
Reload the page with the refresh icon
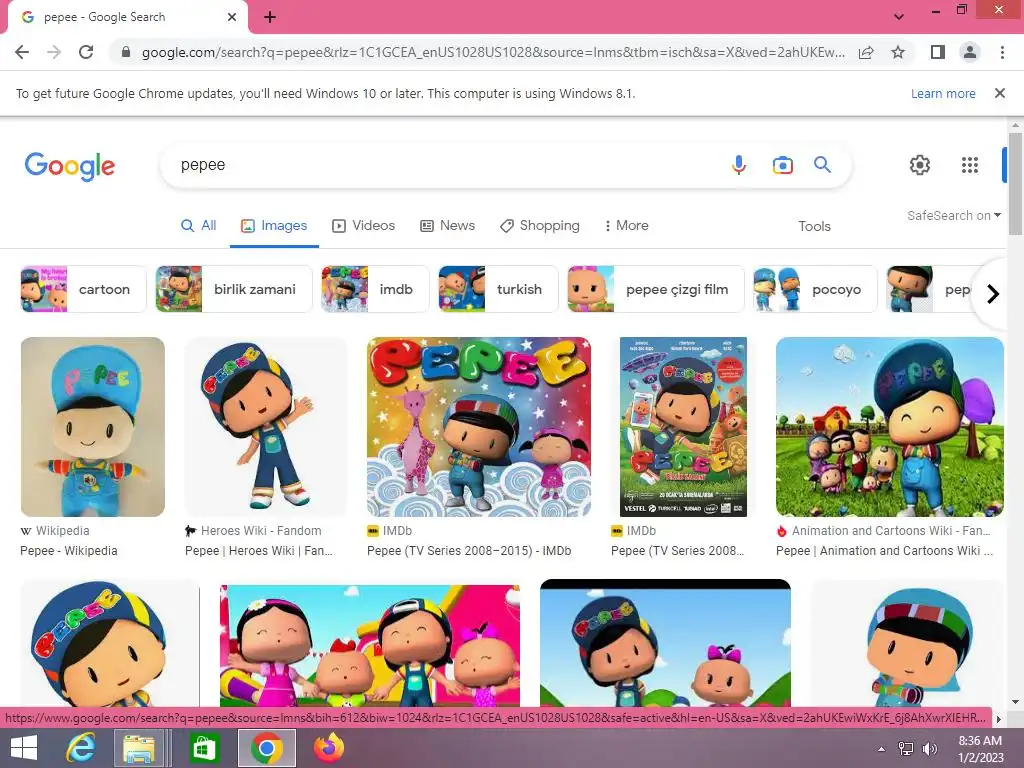coord(86,52)
